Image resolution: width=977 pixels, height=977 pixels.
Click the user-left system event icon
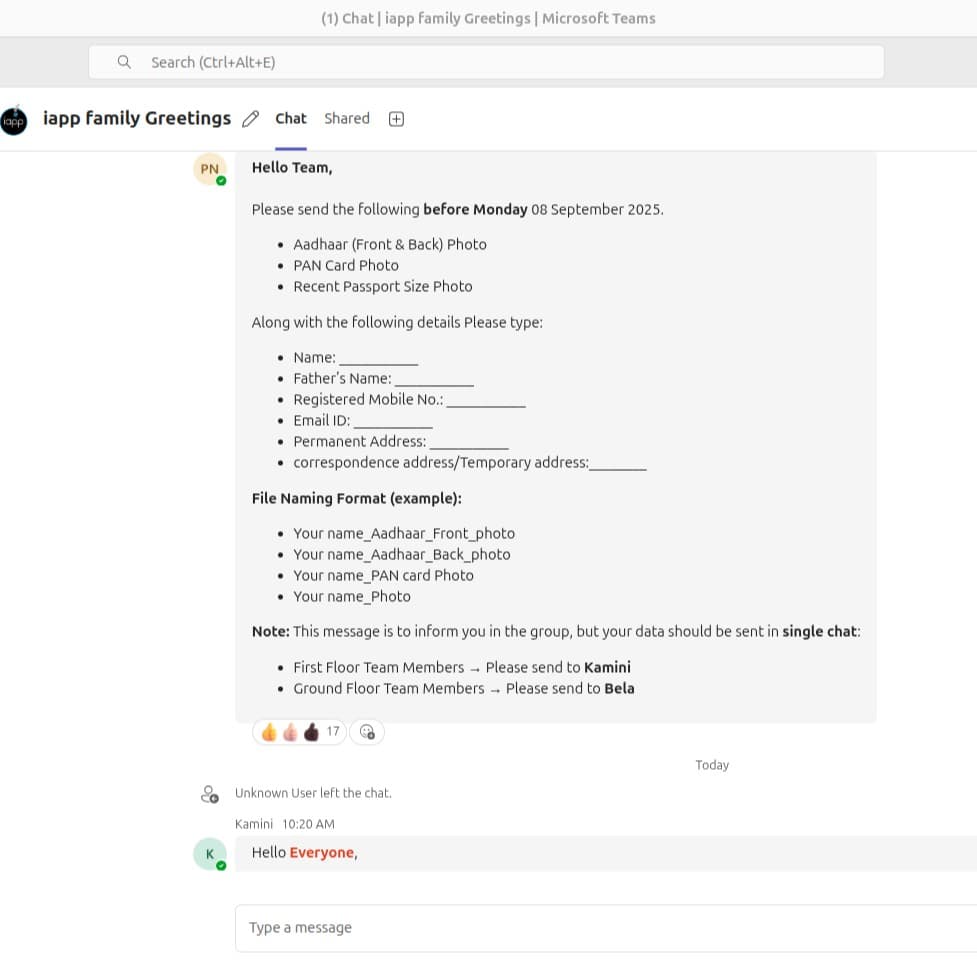(209, 794)
